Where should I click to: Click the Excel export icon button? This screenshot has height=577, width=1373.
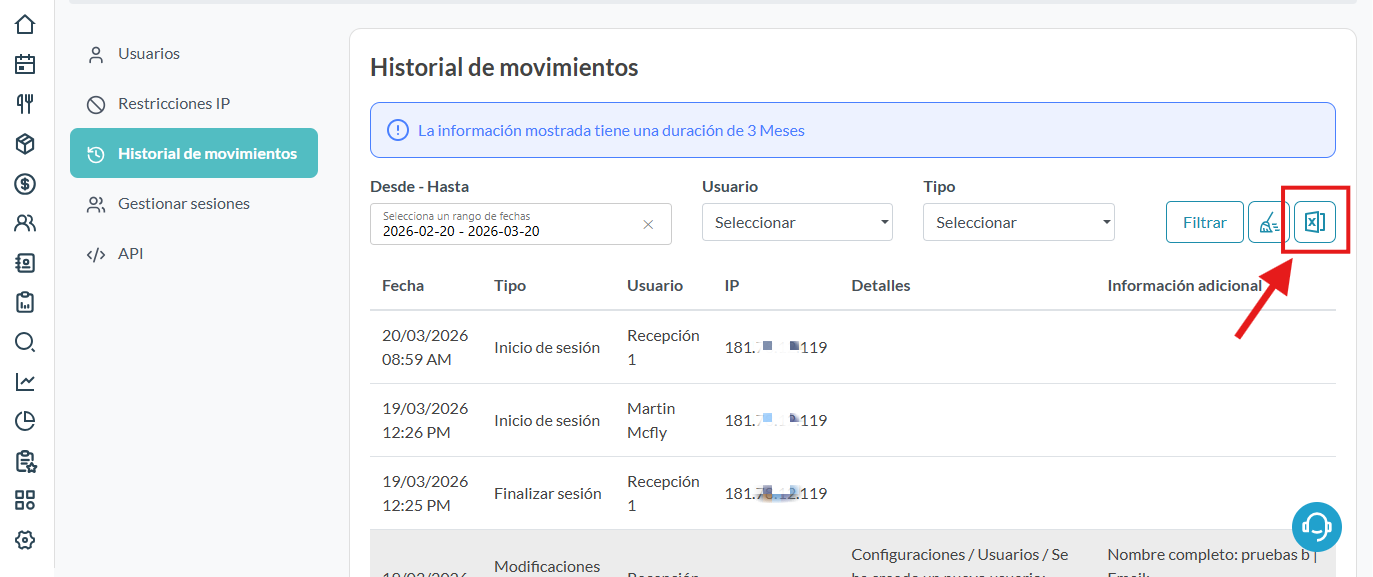1315,222
